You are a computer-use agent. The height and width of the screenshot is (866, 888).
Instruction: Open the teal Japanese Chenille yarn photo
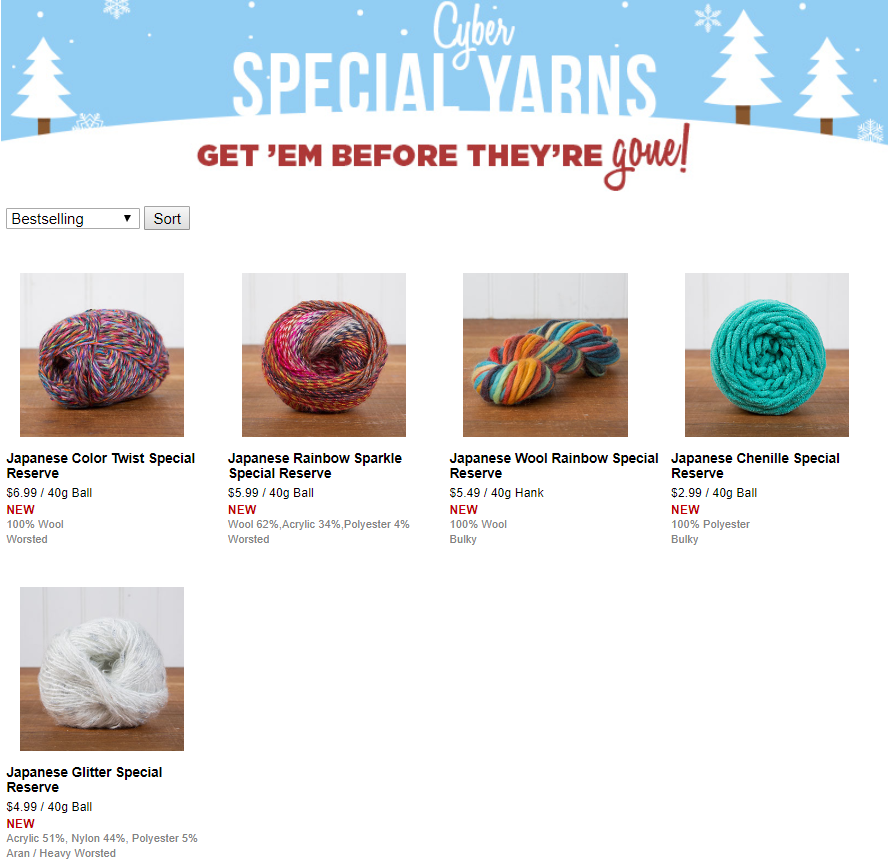point(767,355)
